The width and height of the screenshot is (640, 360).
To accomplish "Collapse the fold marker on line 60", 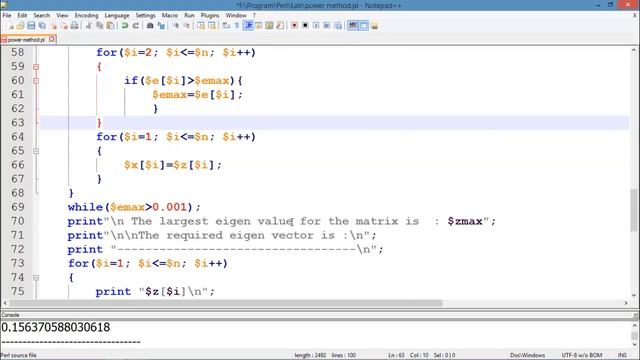I will click(36, 81).
